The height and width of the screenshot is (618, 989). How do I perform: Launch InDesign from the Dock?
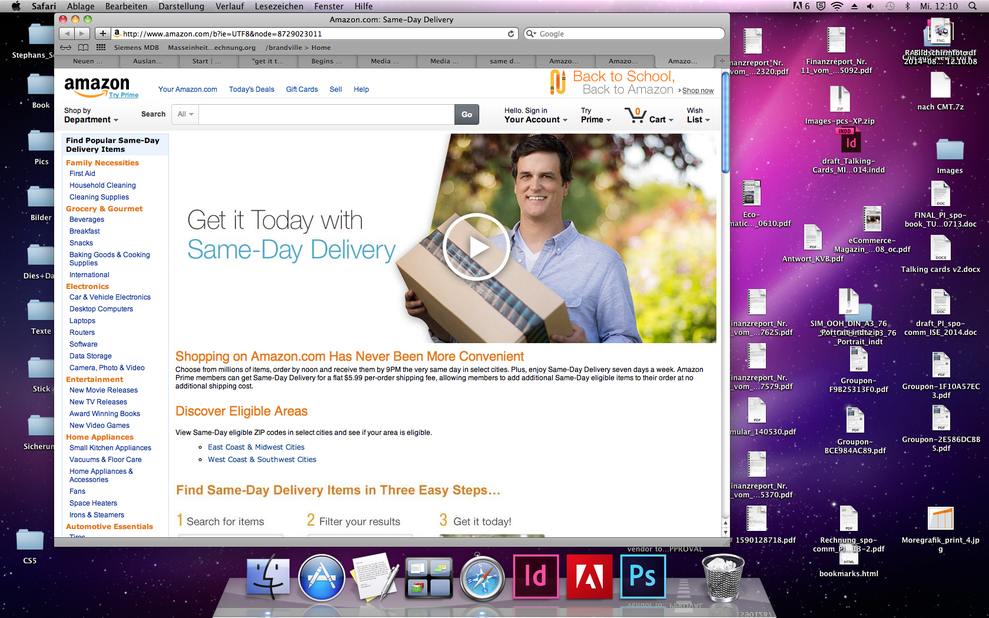point(536,576)
